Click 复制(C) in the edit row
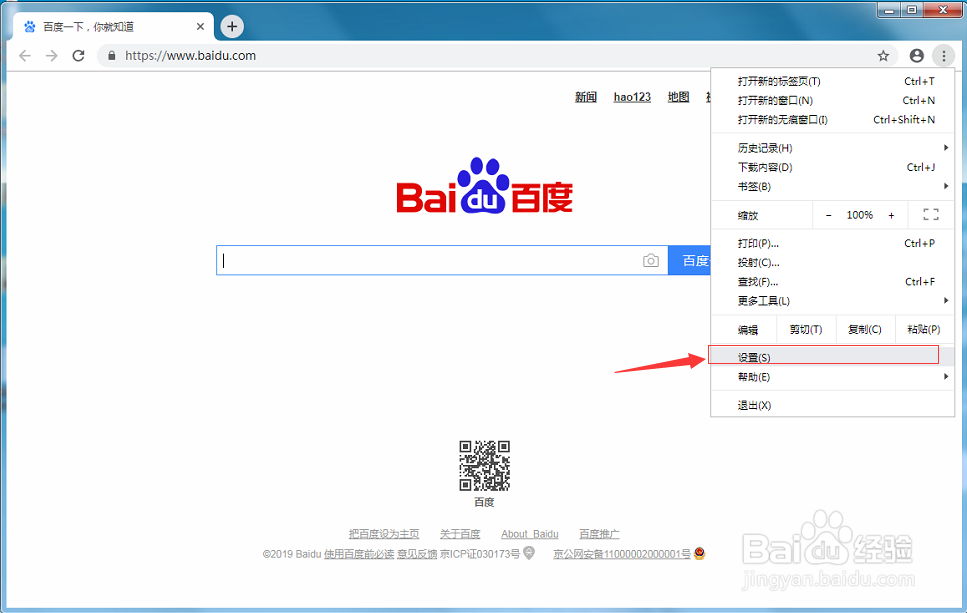 [865, 329]
